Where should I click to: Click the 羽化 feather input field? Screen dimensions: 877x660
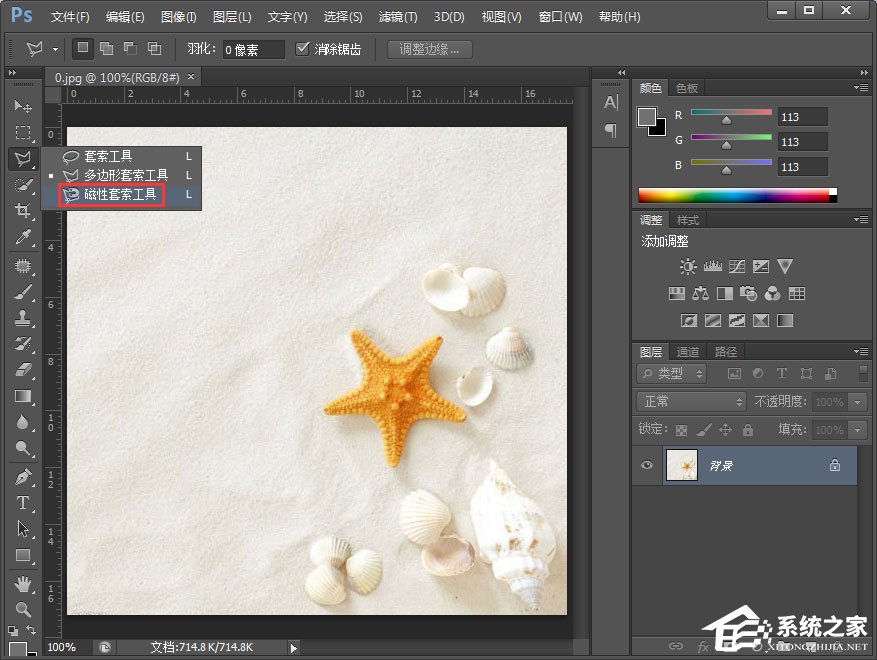coord(253,49)
